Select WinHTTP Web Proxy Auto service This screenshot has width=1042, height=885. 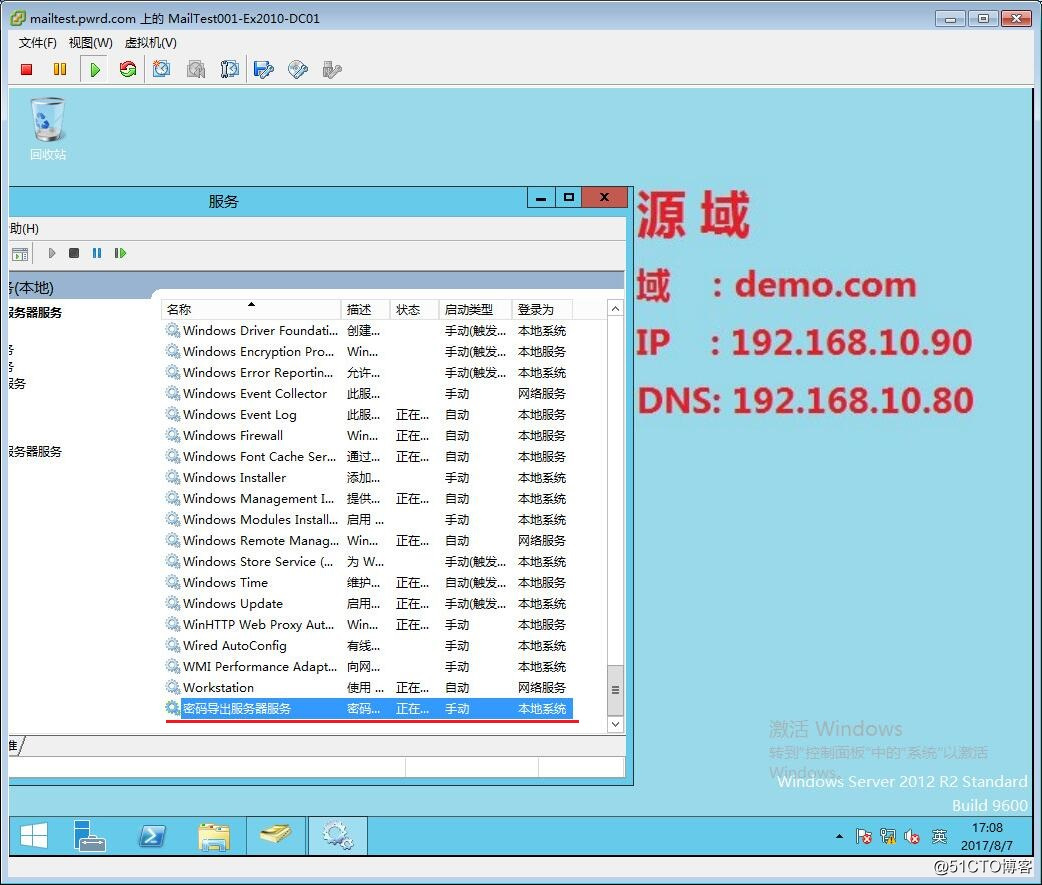(367, 625)
